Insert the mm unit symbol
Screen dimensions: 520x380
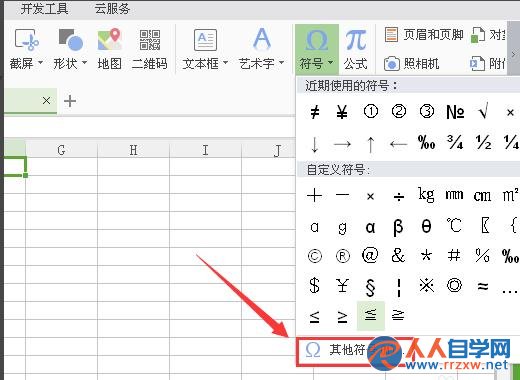pos(454,195)
